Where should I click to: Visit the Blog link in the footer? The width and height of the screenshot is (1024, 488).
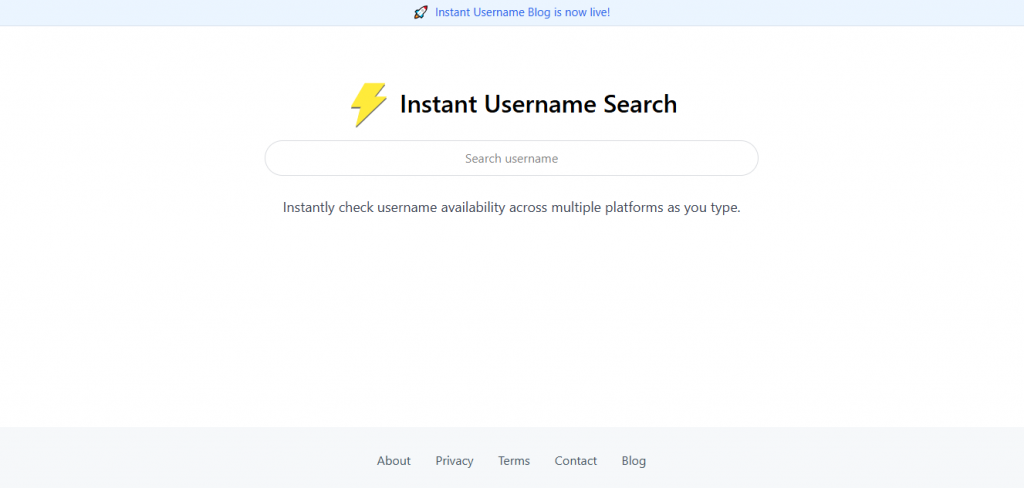tap(633, 461)
